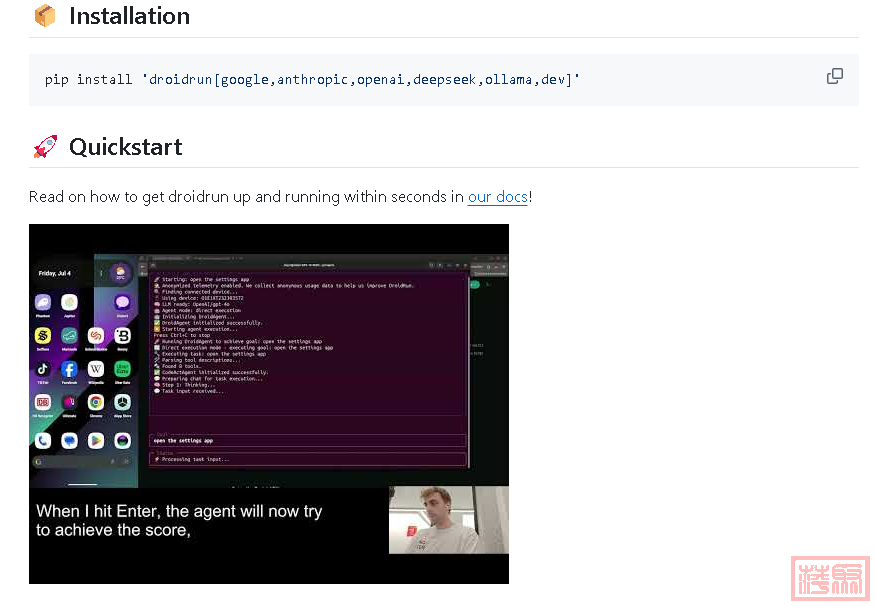
Task: Click the rocket emoji beside Quickstart
Action: pyautogui.click(x=45, y=147)
